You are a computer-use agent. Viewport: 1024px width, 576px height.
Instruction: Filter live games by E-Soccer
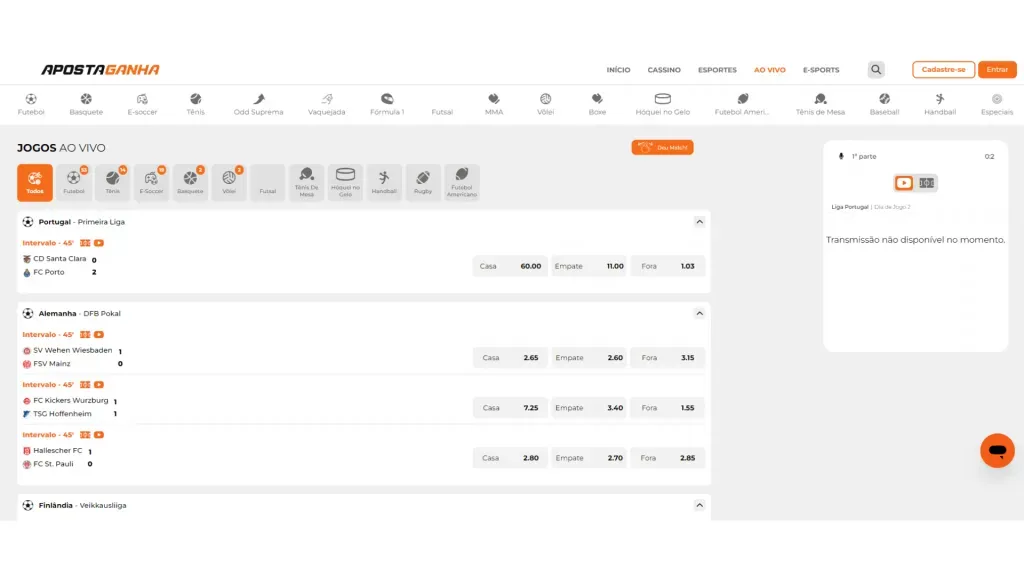[x=152, y=183]
